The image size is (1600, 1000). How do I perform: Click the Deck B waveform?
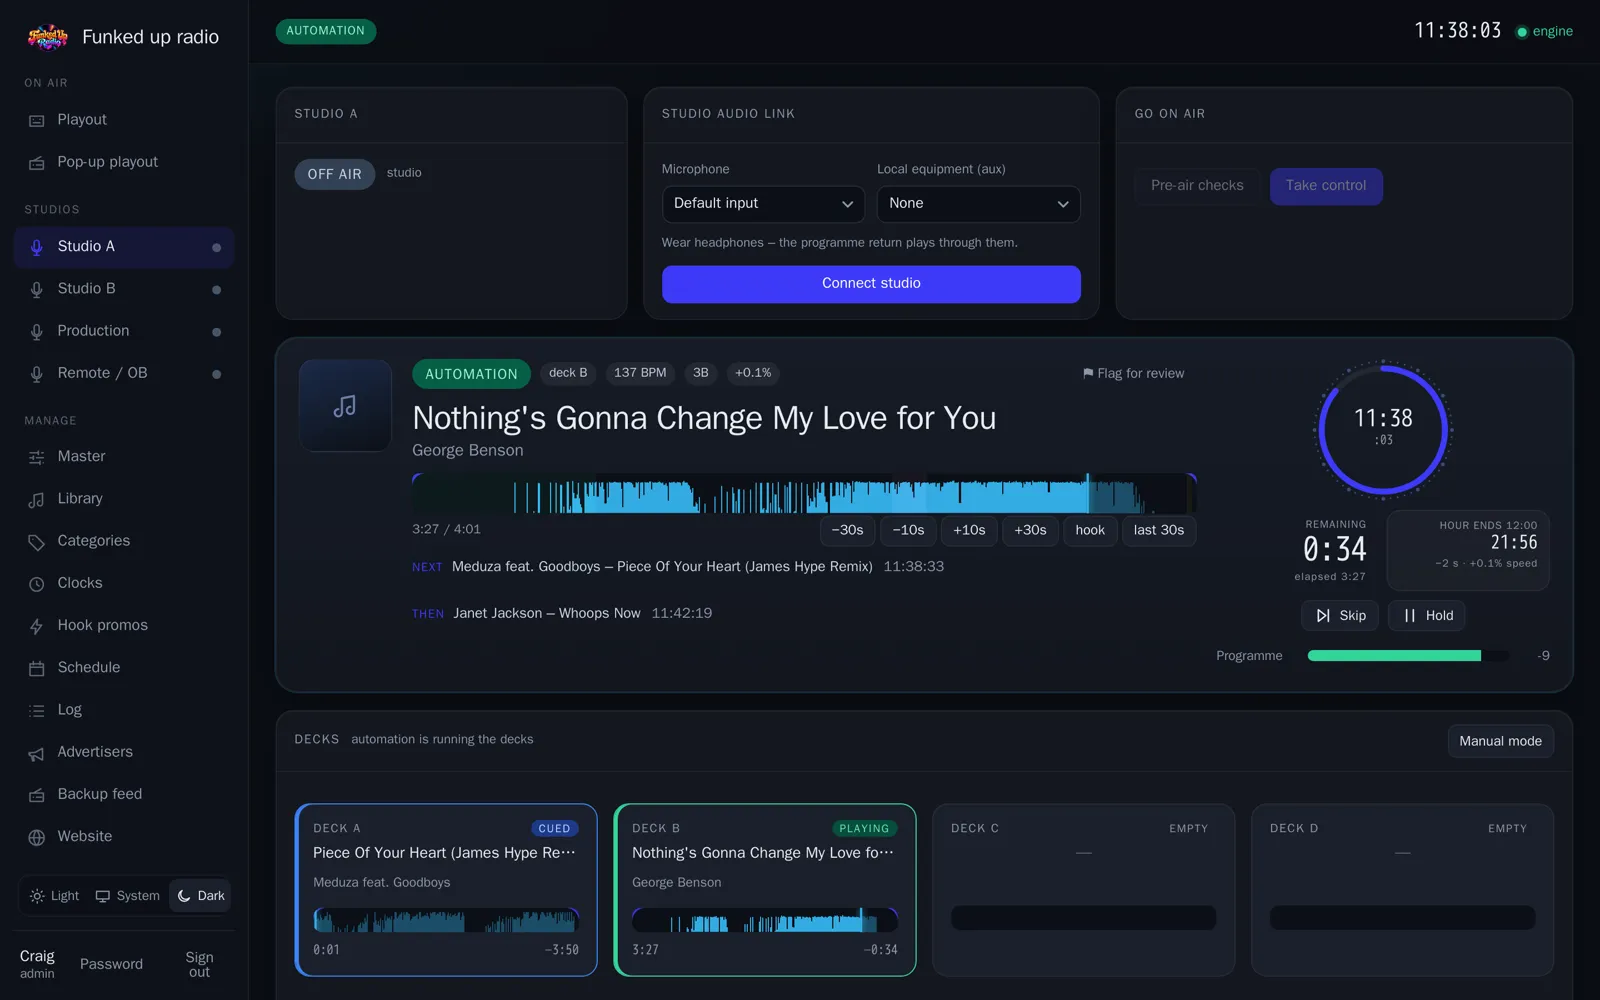tap(765, 919)
